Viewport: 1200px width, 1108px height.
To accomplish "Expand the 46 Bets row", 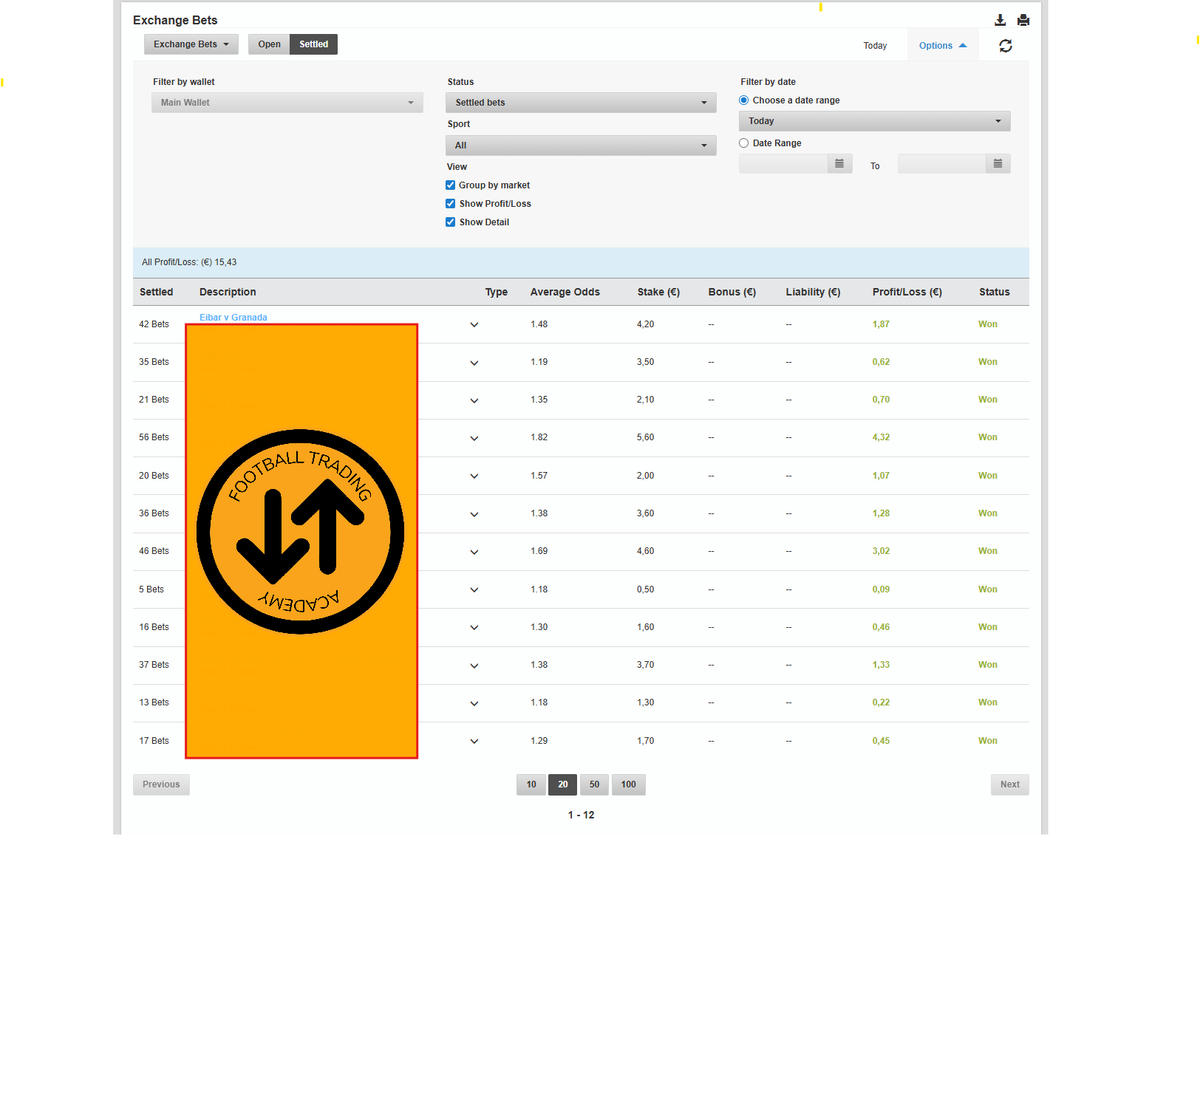I will [x=474, y=552].
